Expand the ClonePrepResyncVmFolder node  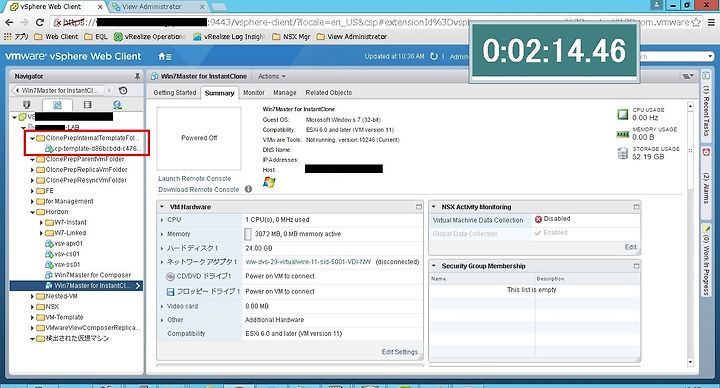pos(32,180)
